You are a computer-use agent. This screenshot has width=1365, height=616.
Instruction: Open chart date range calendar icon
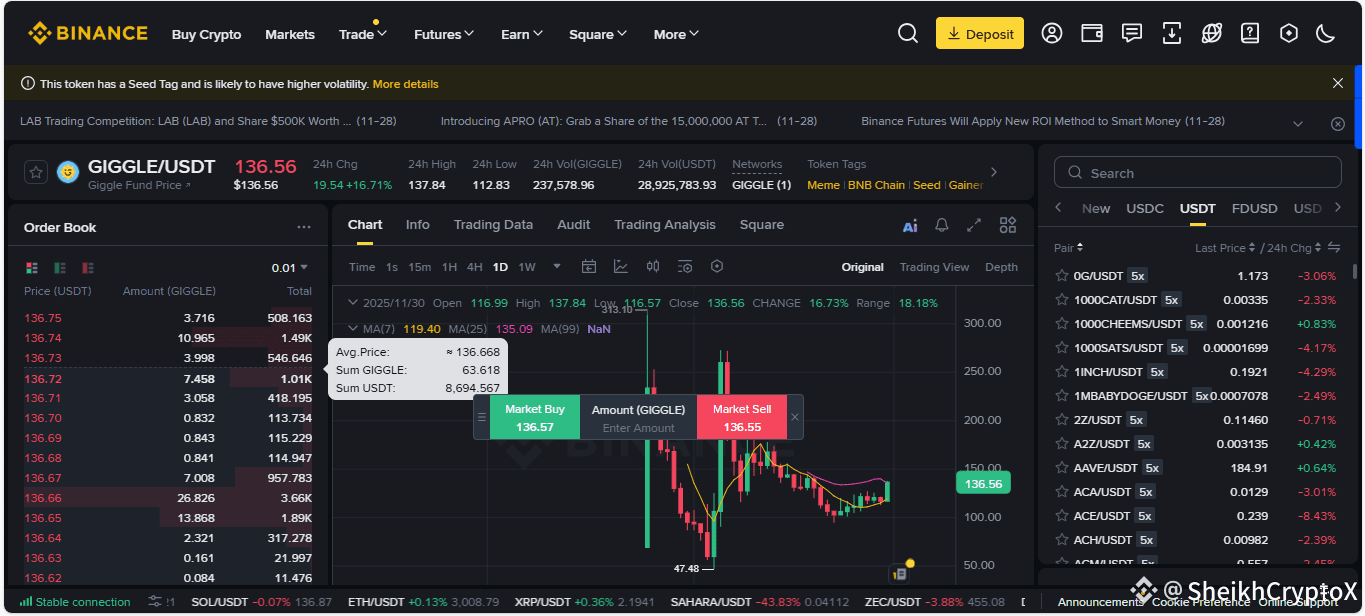click(589, 266)
